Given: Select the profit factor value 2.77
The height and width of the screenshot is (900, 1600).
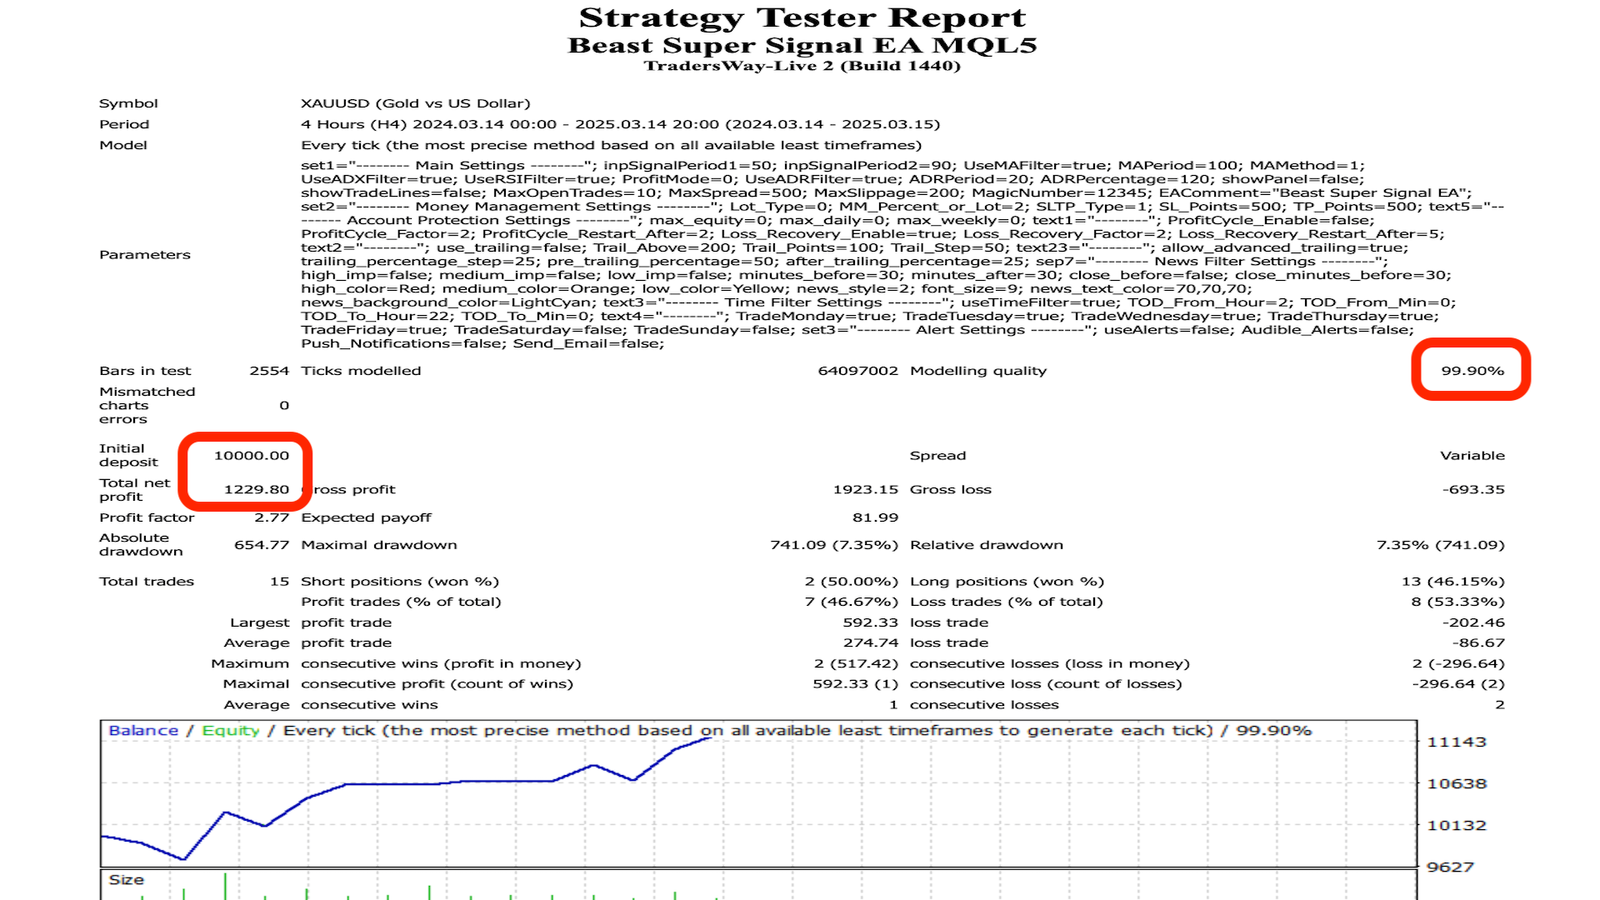Looking at the screenshot, I should (271, 517).
